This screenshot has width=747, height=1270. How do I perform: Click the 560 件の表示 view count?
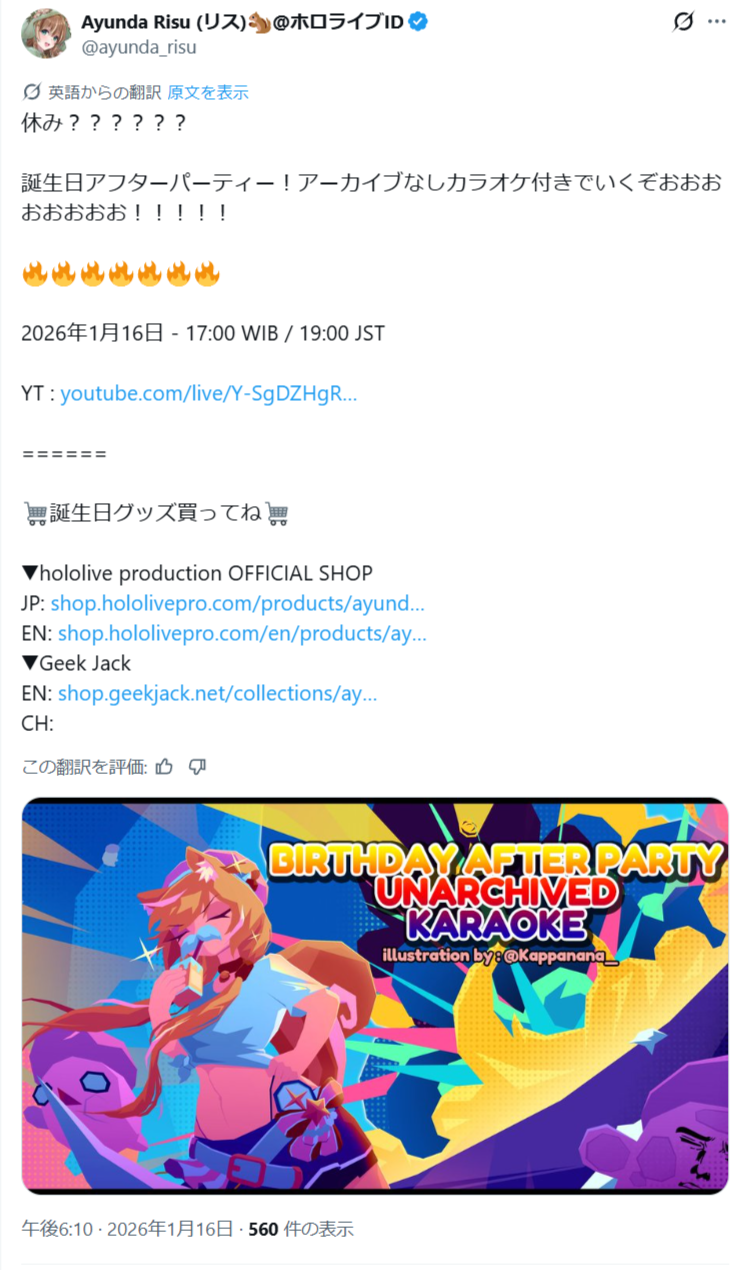click(301, 1228)
